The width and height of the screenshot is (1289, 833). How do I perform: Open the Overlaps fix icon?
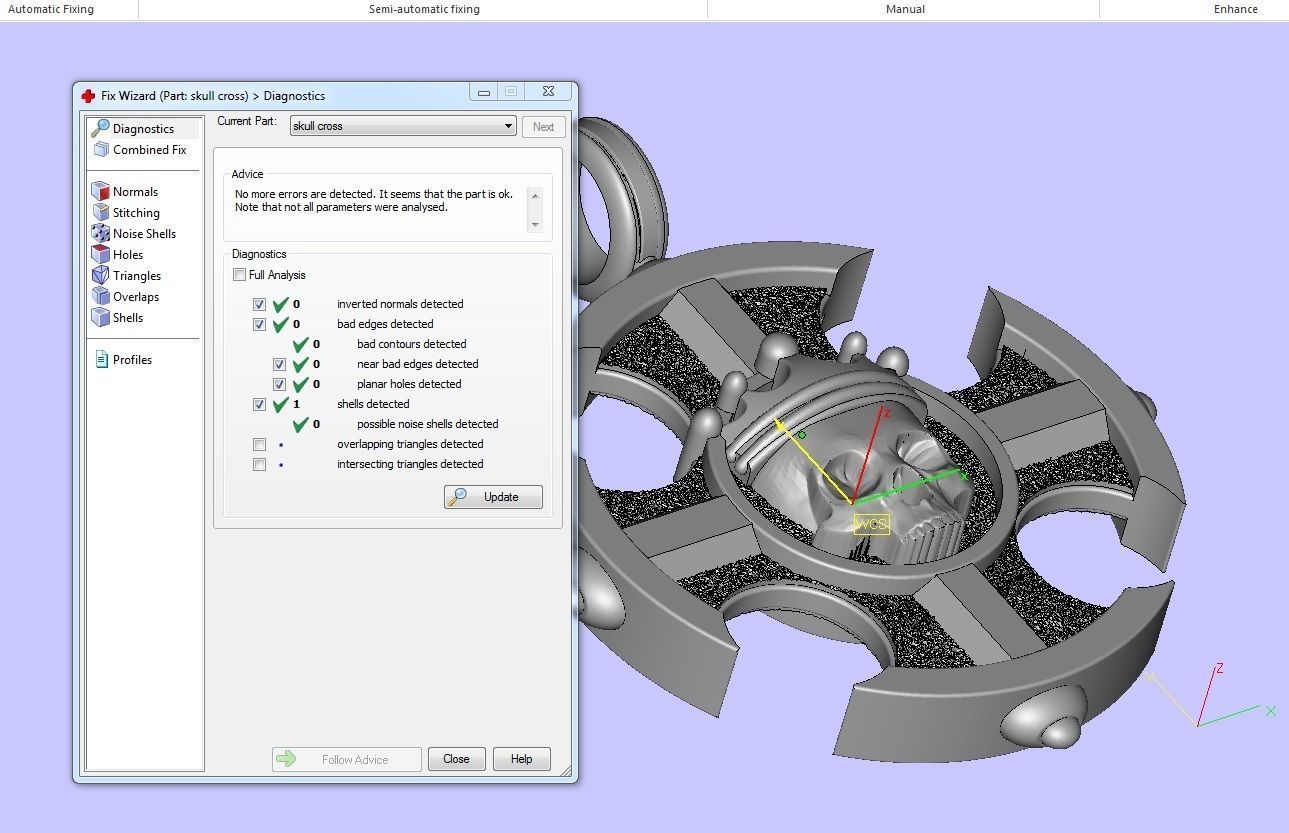pos(100,296)
